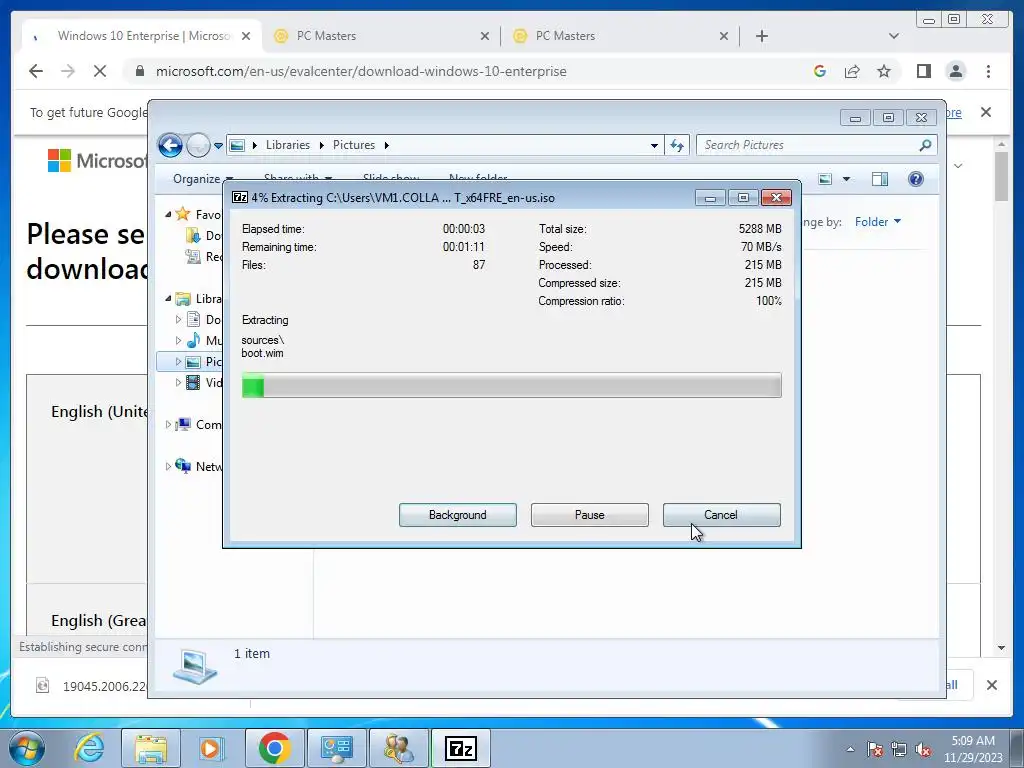
Task: Open Chrome profile avatar
Action: coord(956,71)
